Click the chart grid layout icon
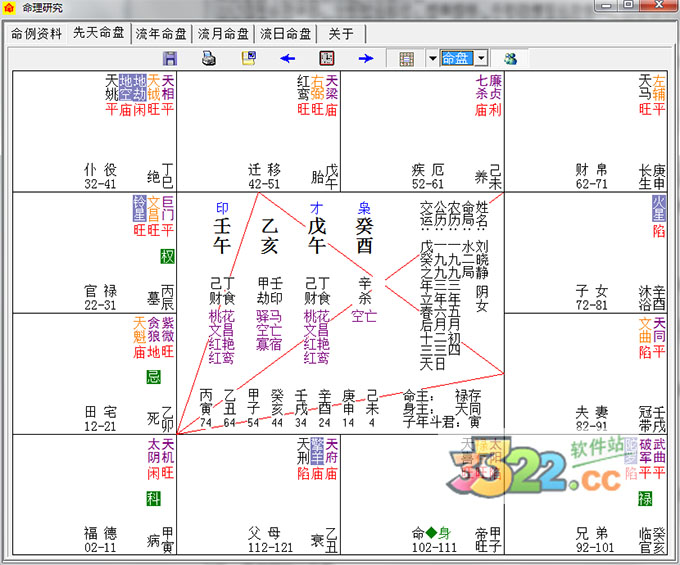 pyautogui.click(x=406, y=59)
